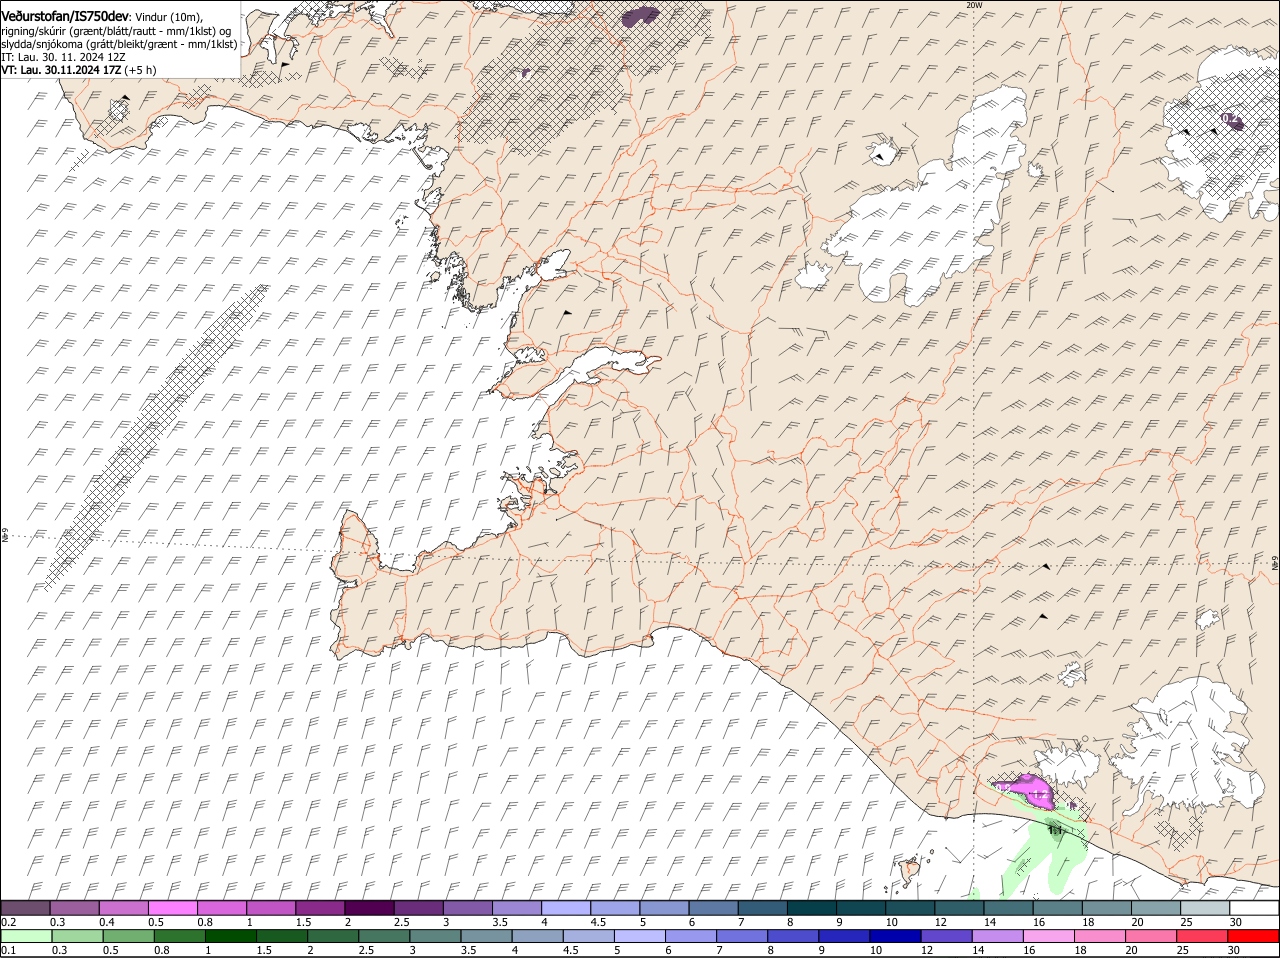Screen dimensions: 1280x958
Task: Pick the lower-row swatch labelled 0.8
Action: (x=178, y=937)
